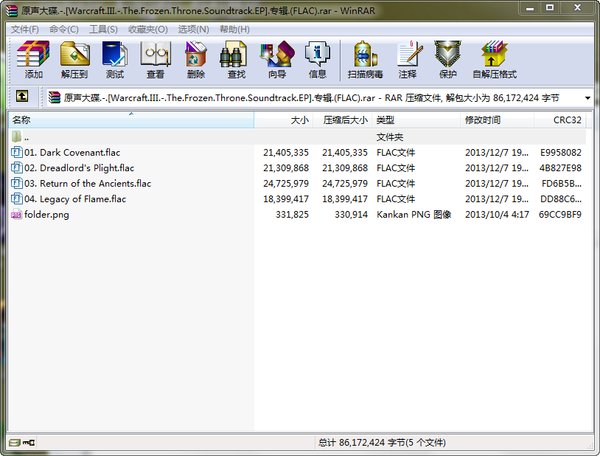
Task: Select file name 01. Dark Covenant.flac
Action: tap(72, 153)
